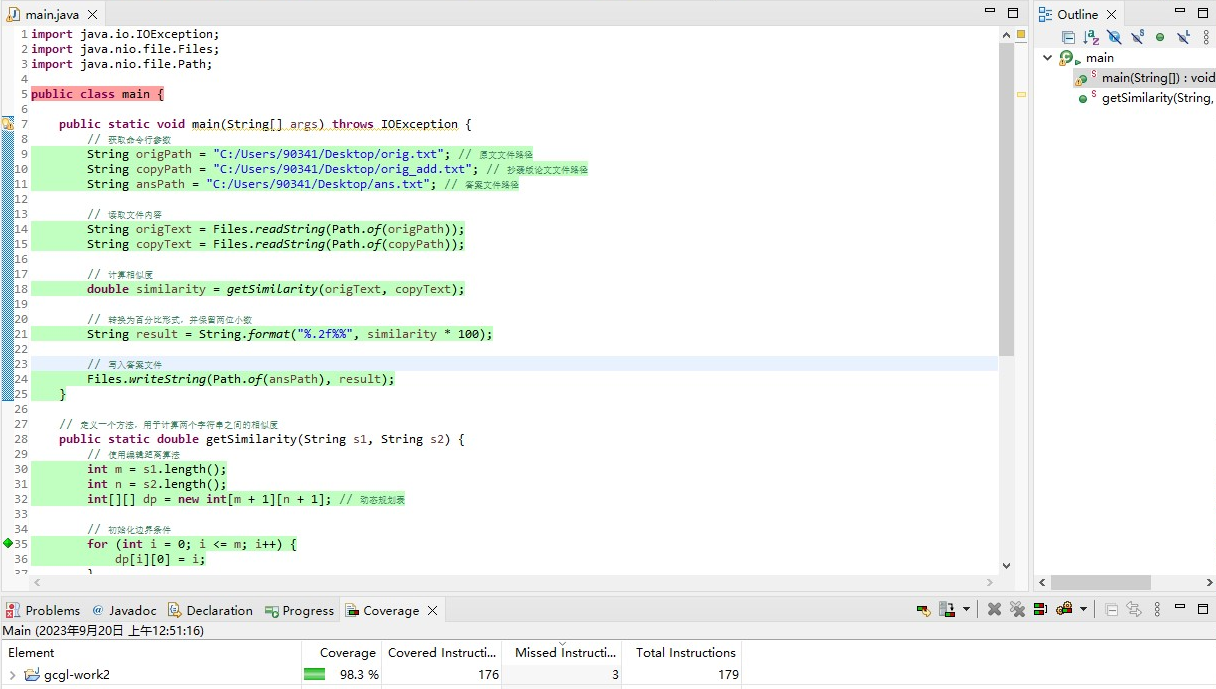The image size is (1216, 689).
Task: Collapse all in Coverage view
Action: click(x=1111, y=609)
